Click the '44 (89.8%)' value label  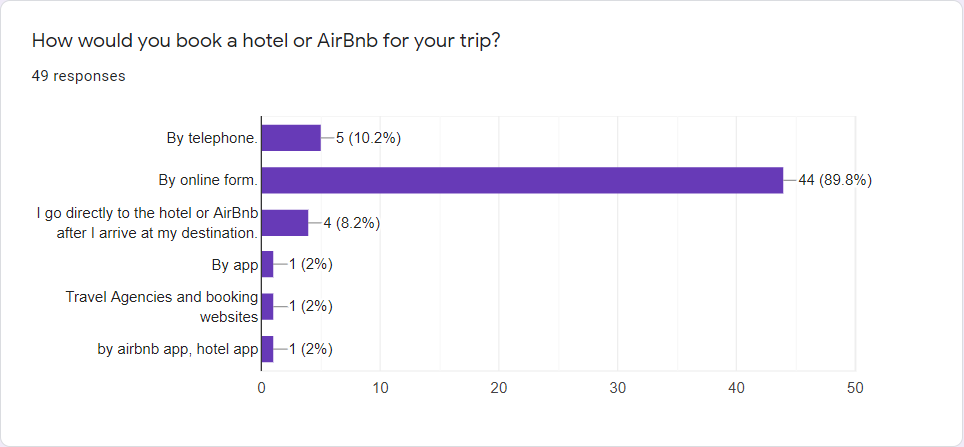tap(835, 180)
